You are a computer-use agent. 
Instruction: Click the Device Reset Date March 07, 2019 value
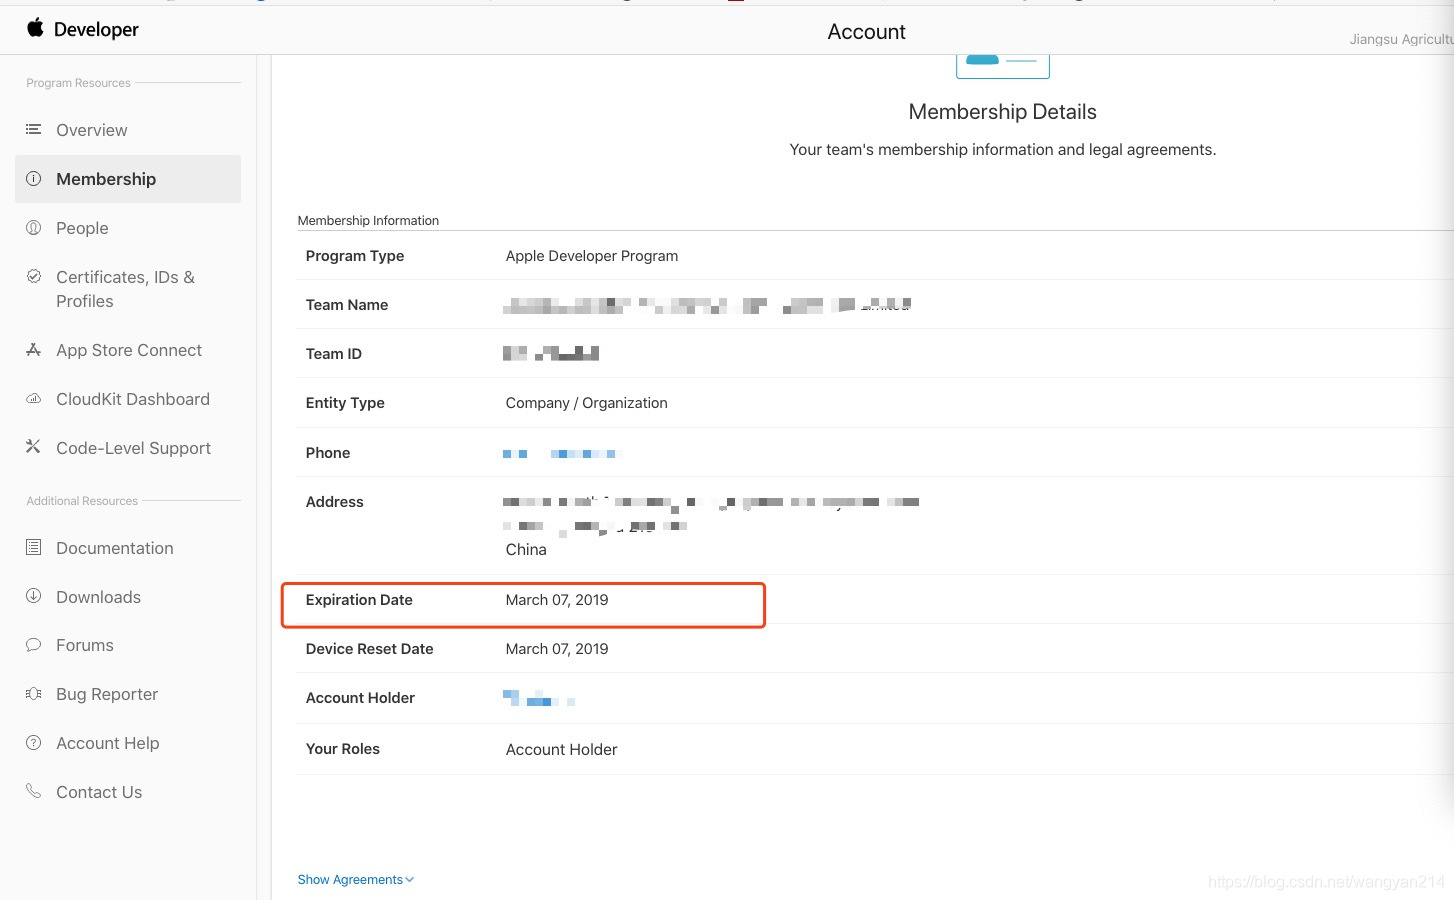(x=557, y=649)
